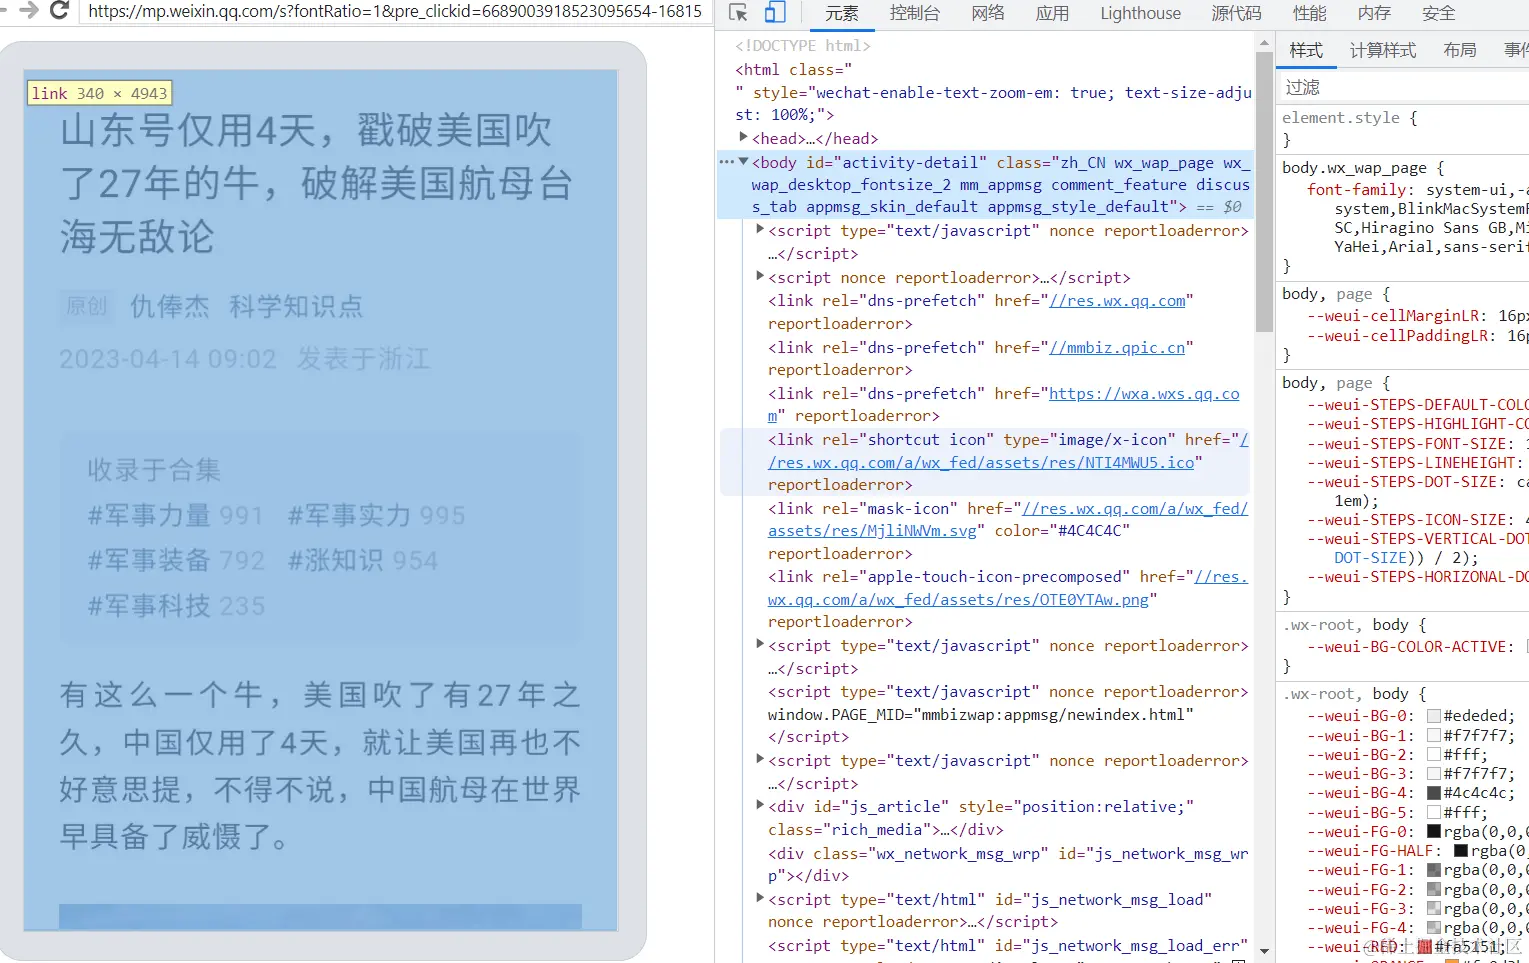Click the --weui-FG-HALF color swatch
This screenshot has height=963, width=1529.
(1461, 851)
